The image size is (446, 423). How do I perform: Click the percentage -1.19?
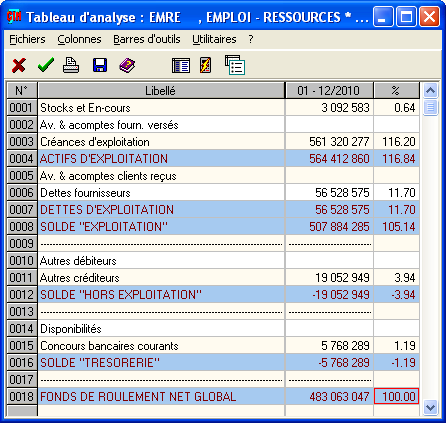click(403, 363)
